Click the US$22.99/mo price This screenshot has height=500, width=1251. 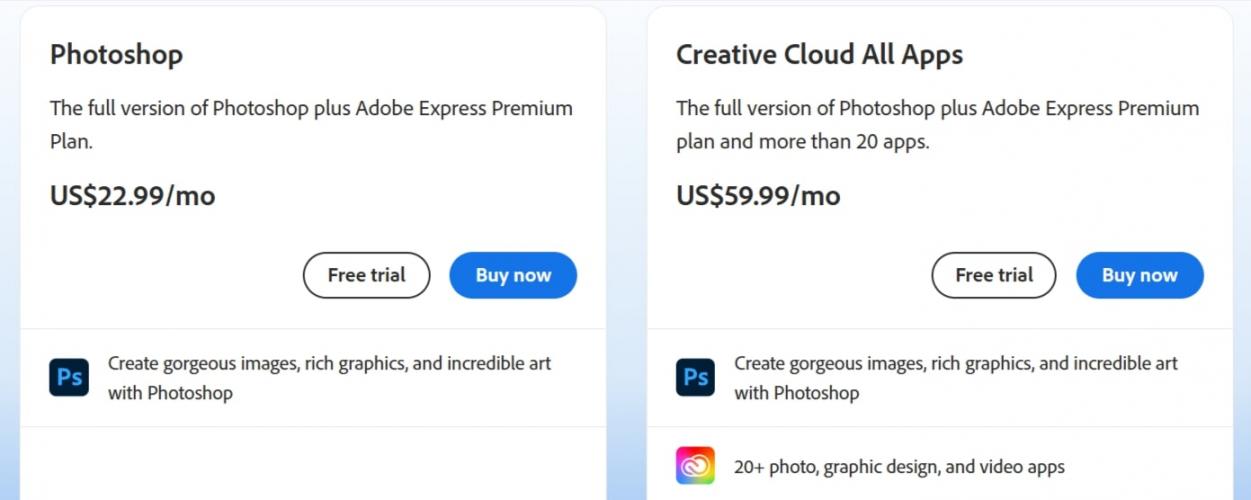click(133, 196)
